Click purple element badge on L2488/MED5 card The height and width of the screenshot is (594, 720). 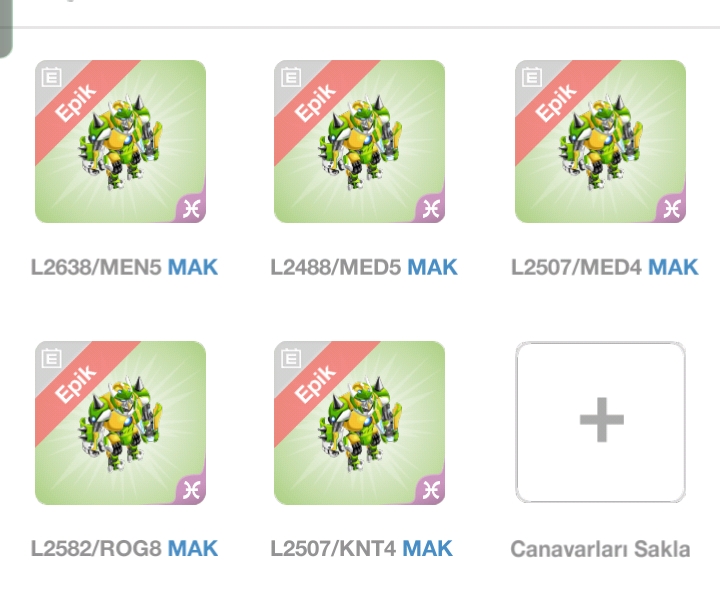pyautogui.click(x=432, y=209)
